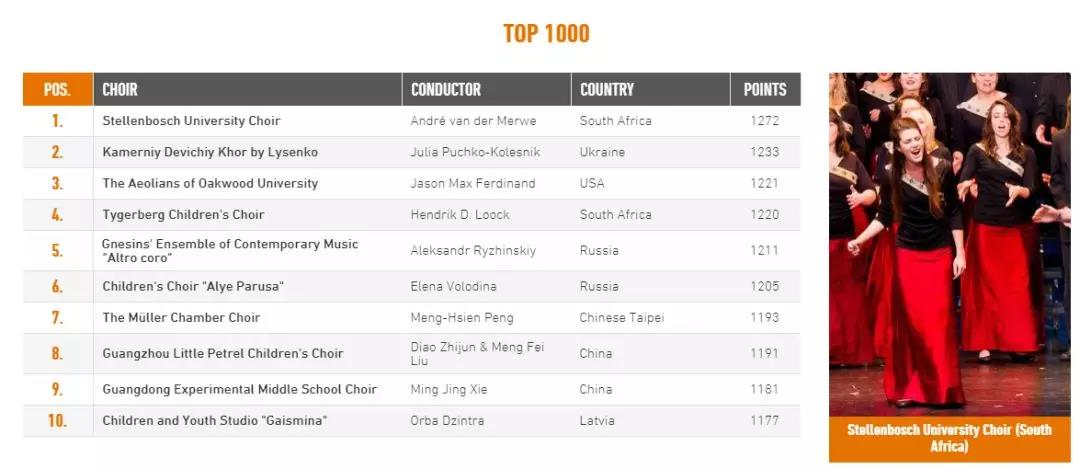This screenshot has height=469, width=1080.
Task: Open The Müller Chamber Choir
Action: click(181, 317)
